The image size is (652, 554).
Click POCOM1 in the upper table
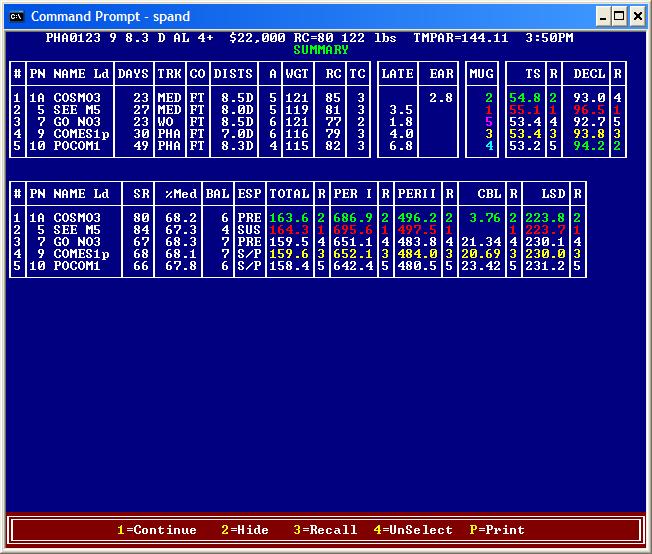click(77, 146)
